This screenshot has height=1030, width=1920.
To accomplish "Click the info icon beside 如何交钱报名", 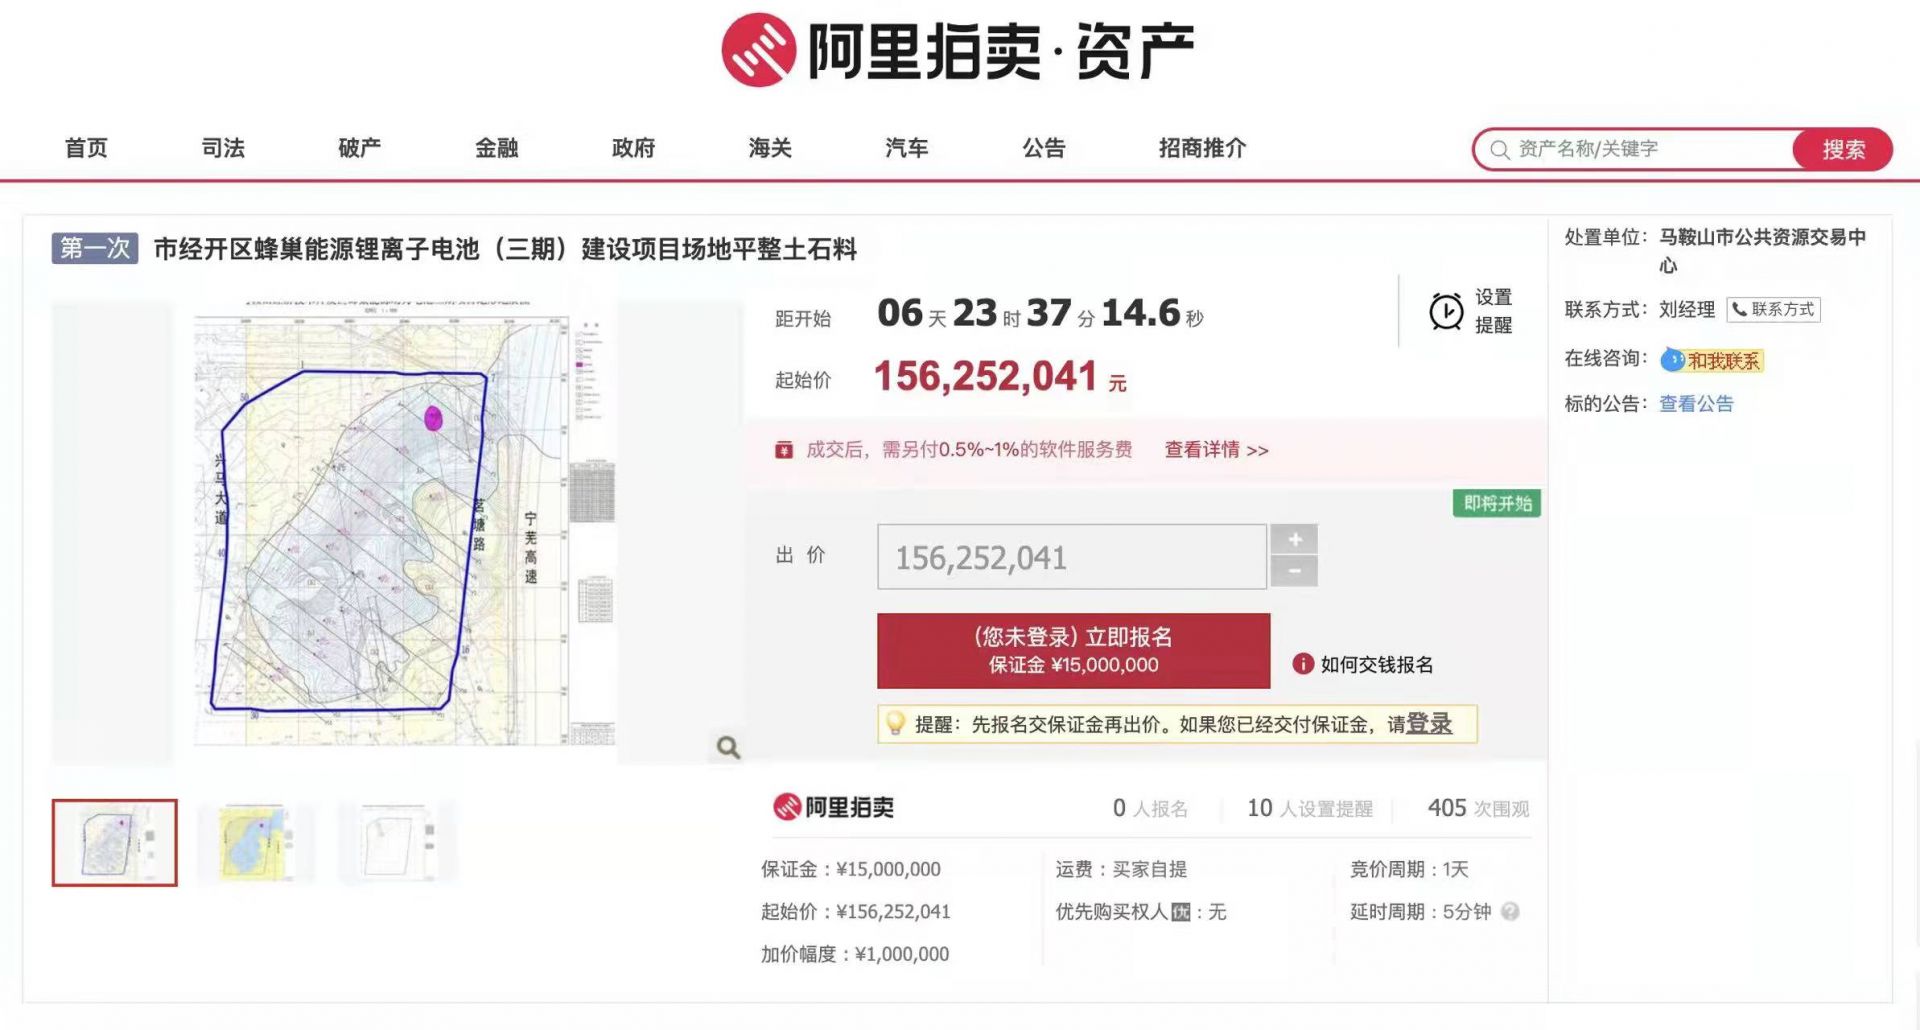I will [1302, 664].
